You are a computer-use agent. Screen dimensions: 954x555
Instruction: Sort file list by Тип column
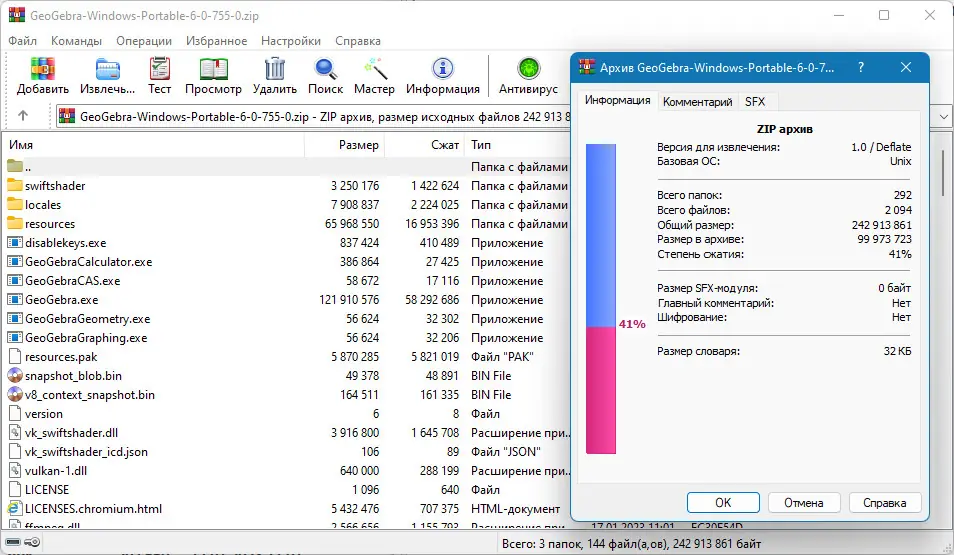click(x=518, y=145)
